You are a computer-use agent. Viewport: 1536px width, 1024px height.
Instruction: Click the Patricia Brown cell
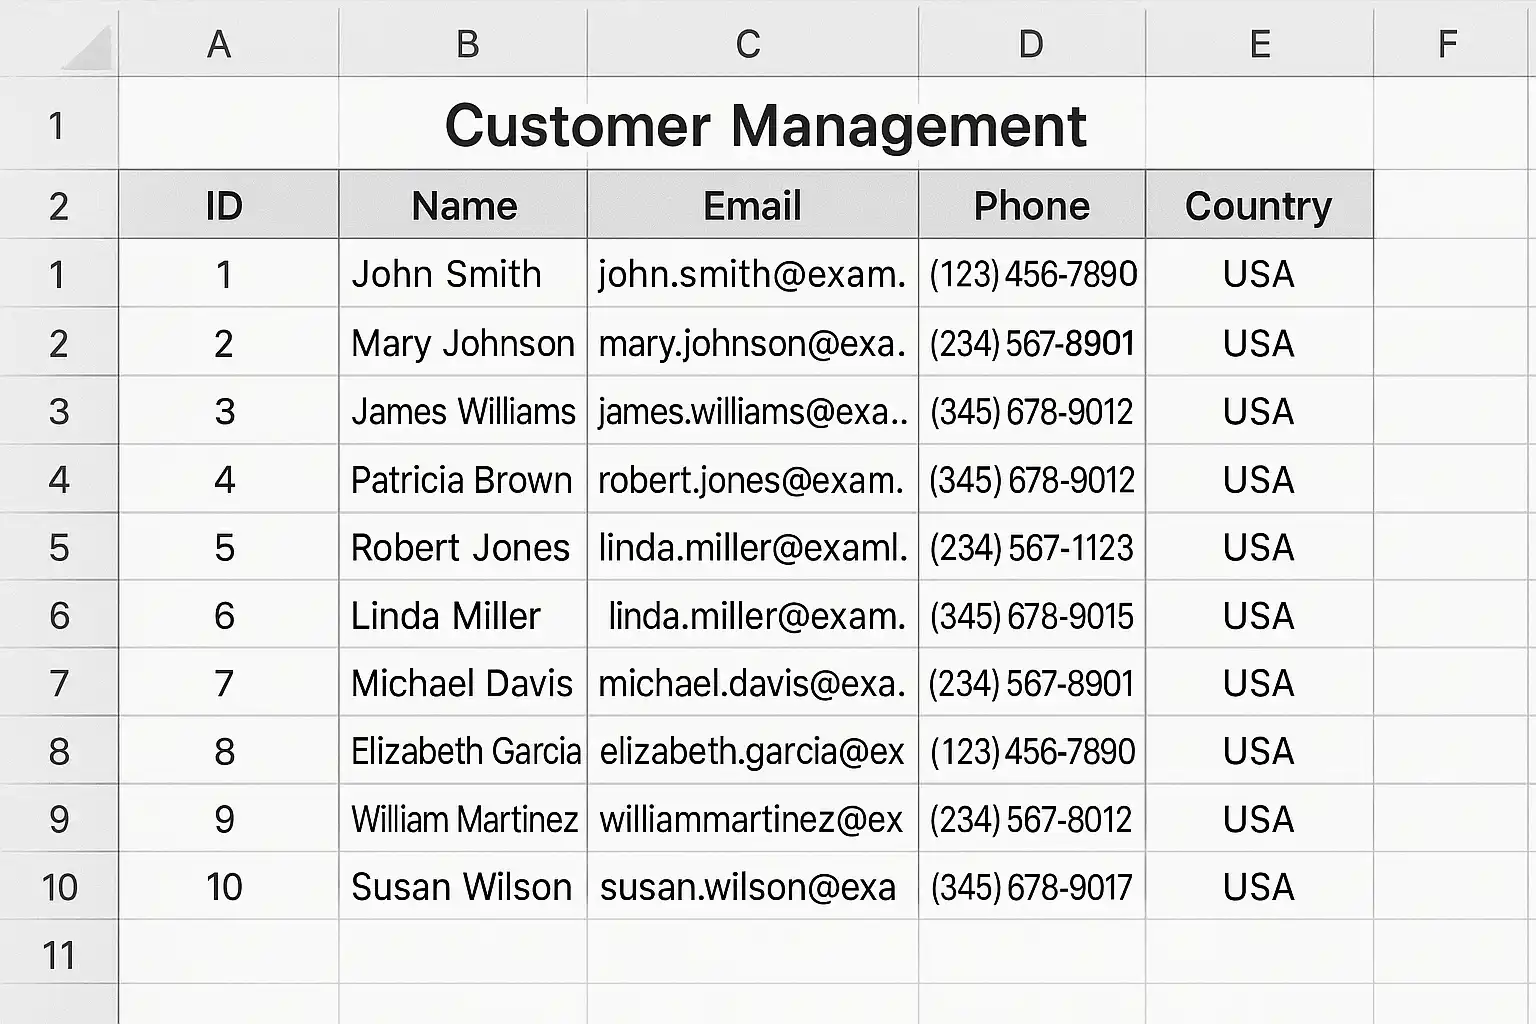tap(461, 480)
